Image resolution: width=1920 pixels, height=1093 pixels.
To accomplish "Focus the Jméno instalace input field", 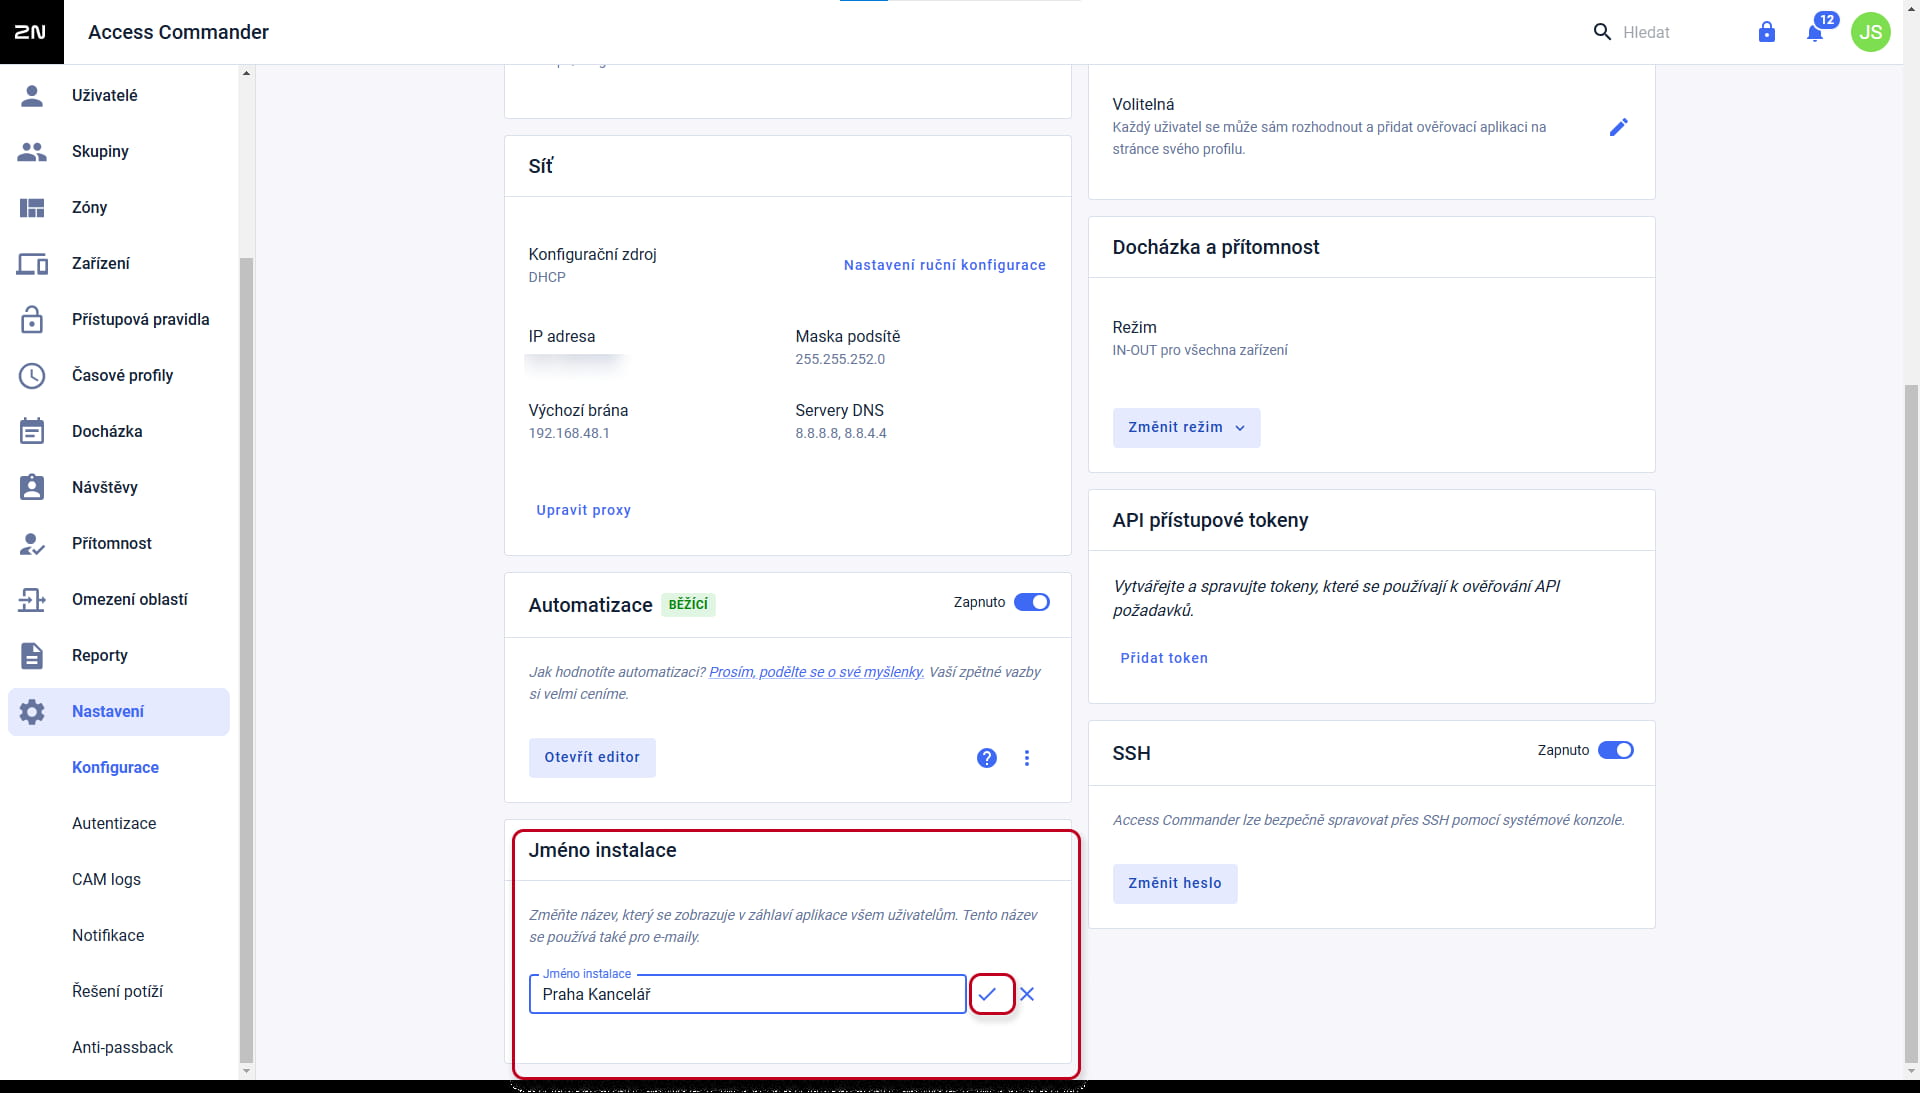I will tap(747, 994).
